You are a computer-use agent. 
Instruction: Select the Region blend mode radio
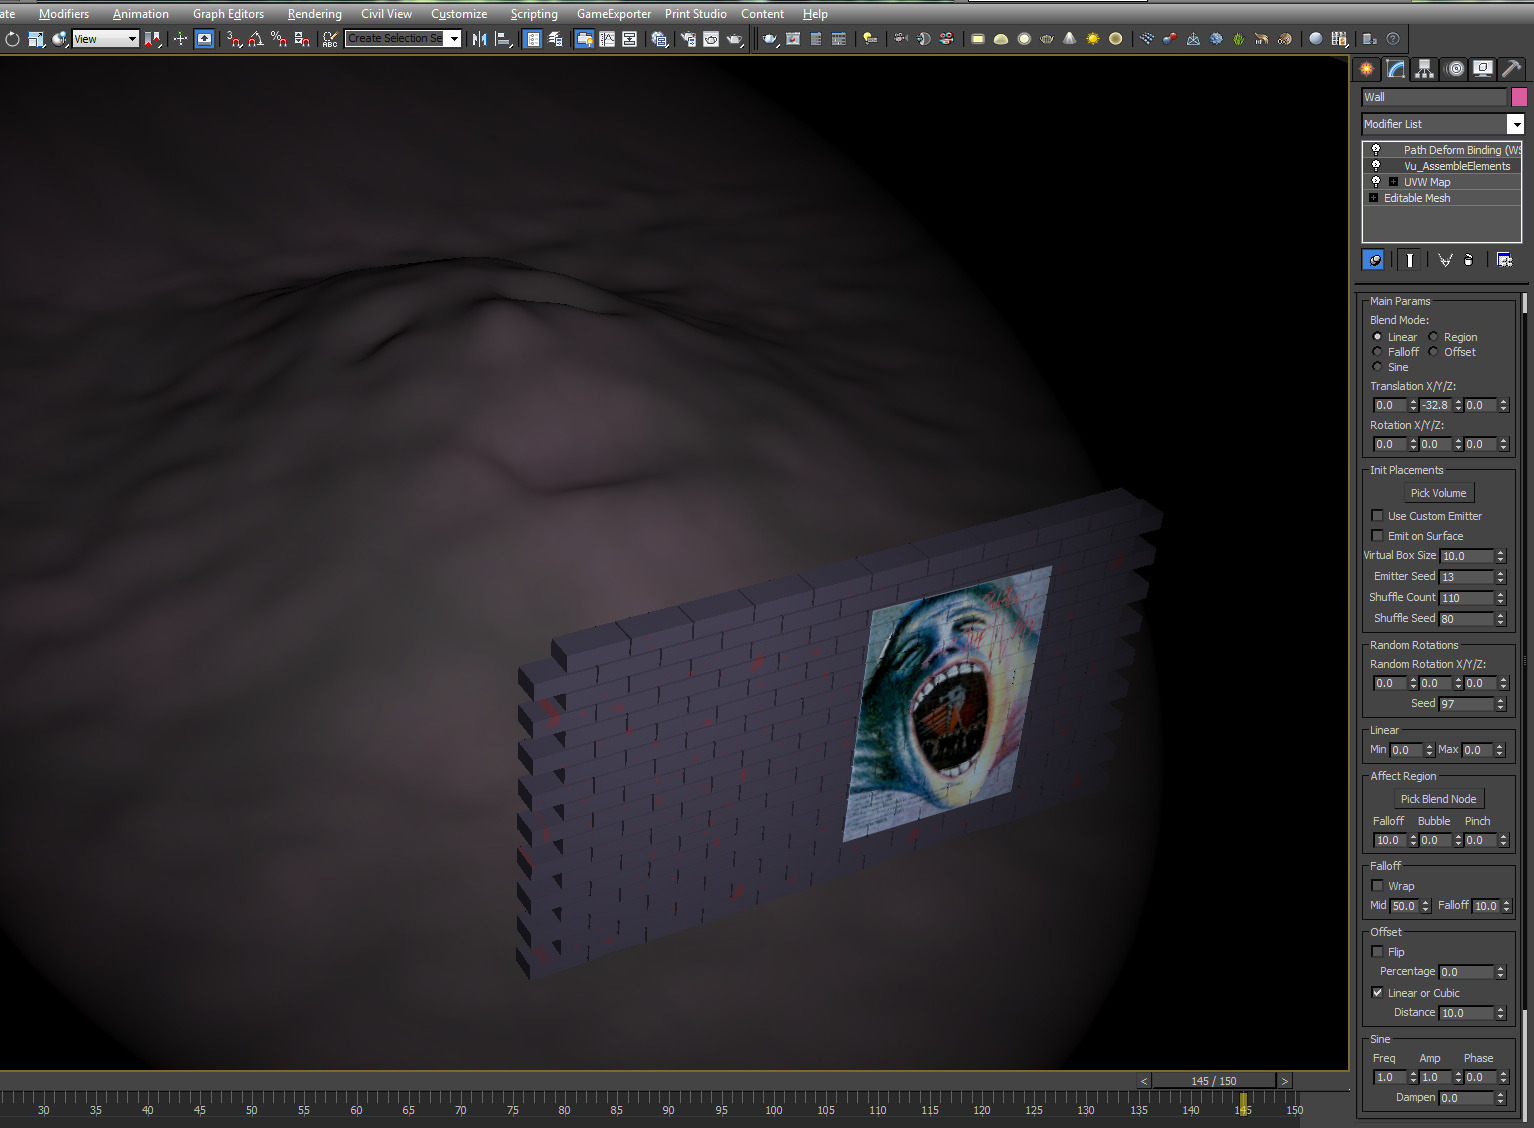[x=1434, y=337]
